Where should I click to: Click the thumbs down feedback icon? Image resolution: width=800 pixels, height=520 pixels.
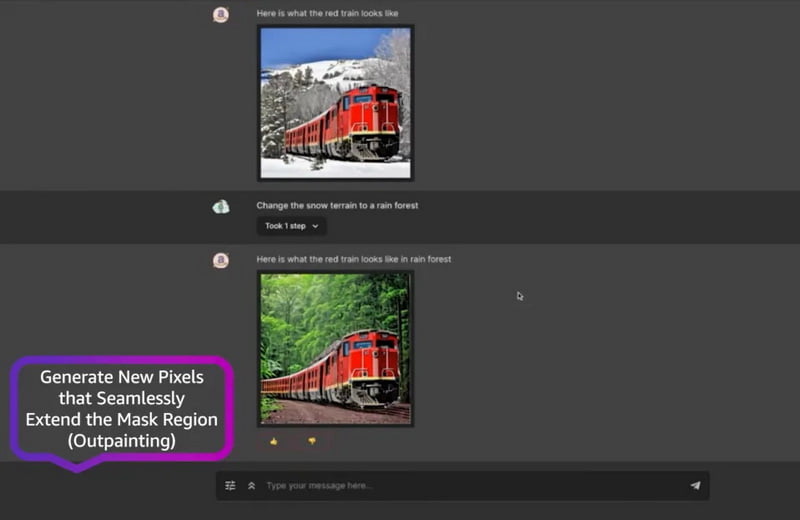(311, 441)
